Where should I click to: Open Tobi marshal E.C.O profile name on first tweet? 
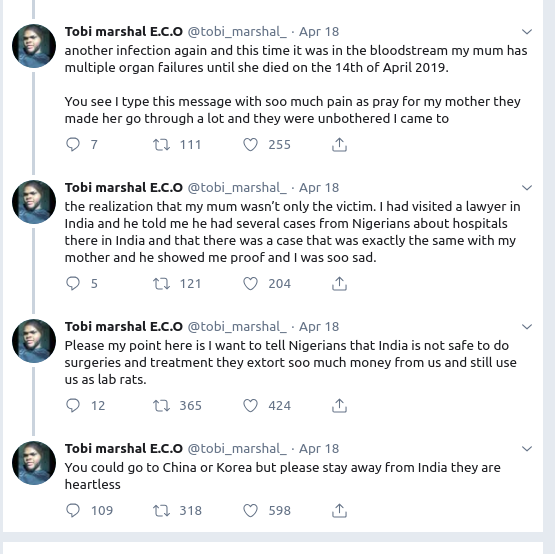(x=124, y=32)
